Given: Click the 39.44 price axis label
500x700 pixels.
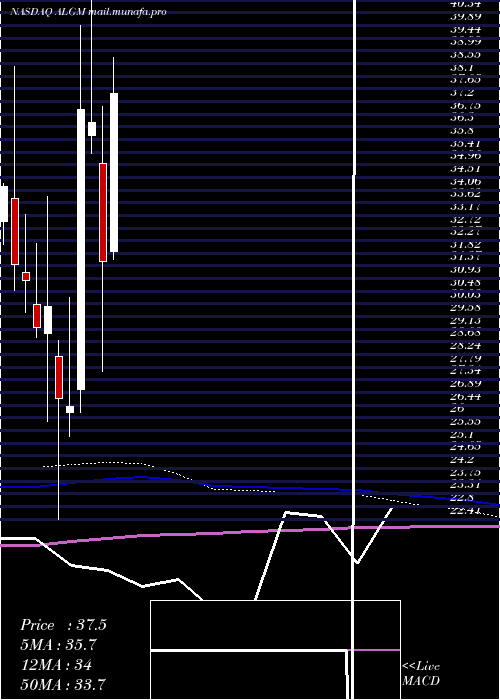Looking at the screenshot, I should click(x=465, y=29).
